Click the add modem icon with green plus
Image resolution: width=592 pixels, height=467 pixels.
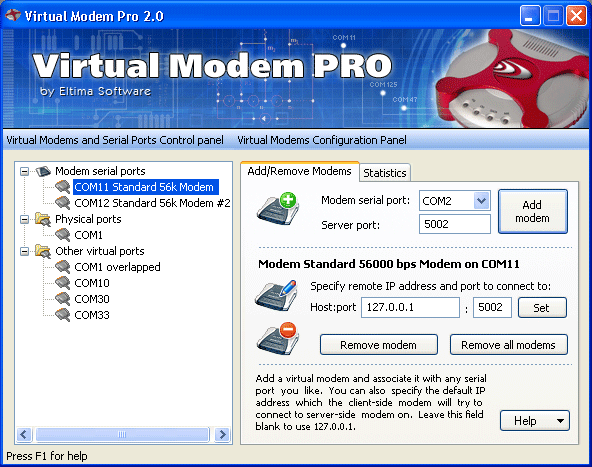point(278,208)
